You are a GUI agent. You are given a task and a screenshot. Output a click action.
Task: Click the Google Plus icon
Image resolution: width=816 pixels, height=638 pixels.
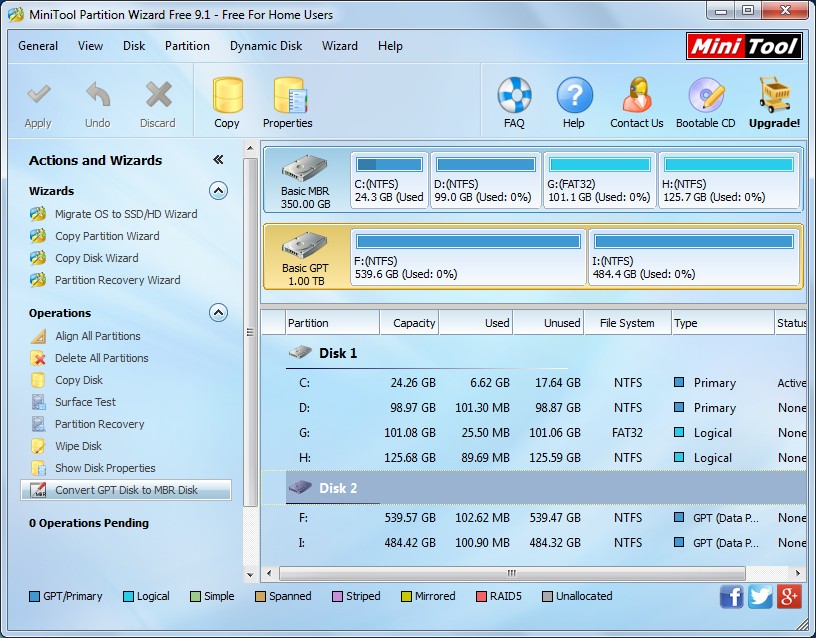789,596
